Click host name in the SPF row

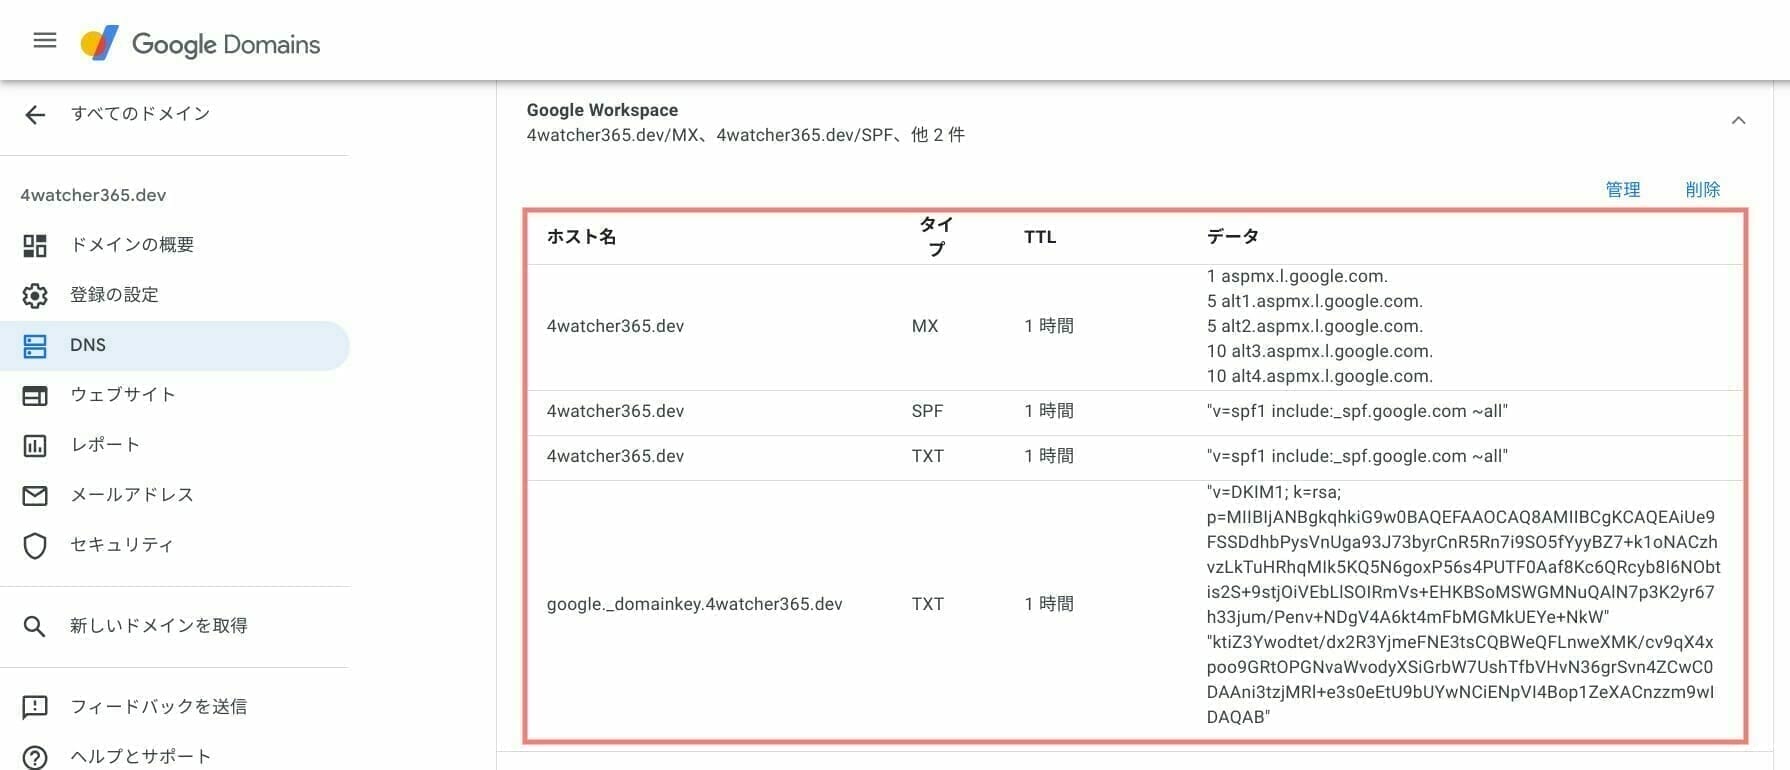click(615, 411)
